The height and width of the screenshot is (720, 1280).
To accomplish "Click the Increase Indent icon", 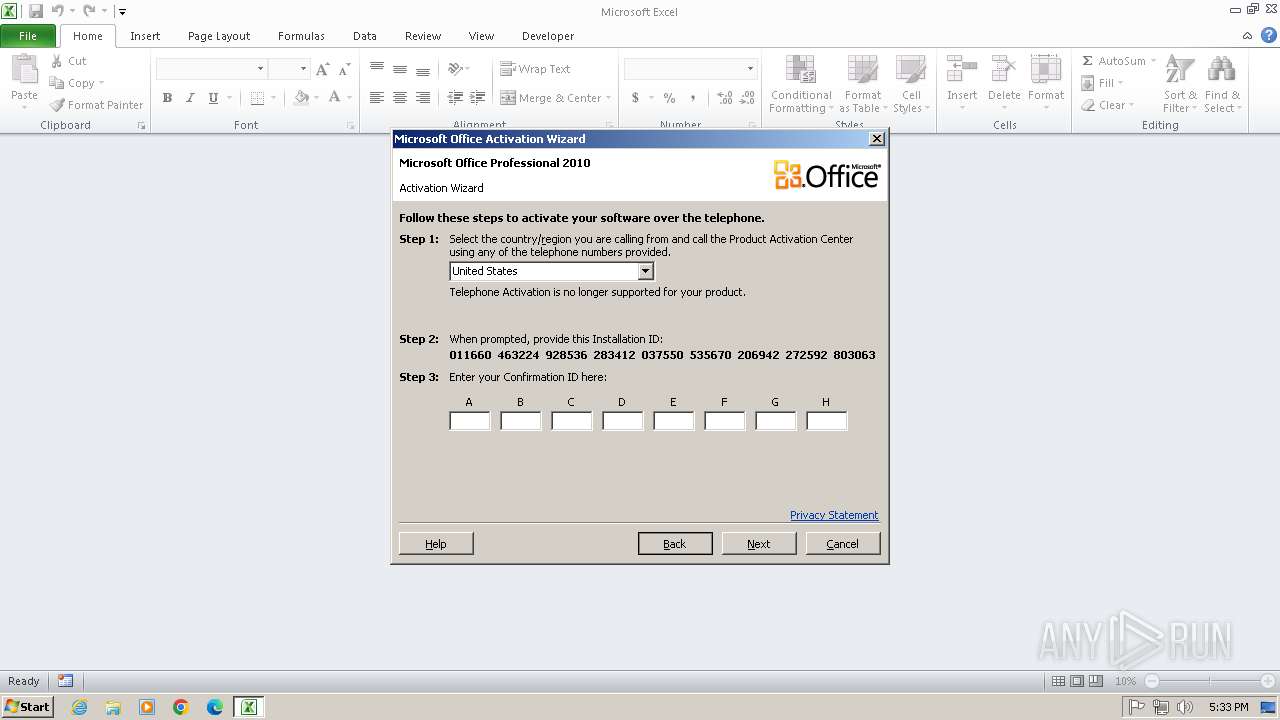I will pos(478,98).
